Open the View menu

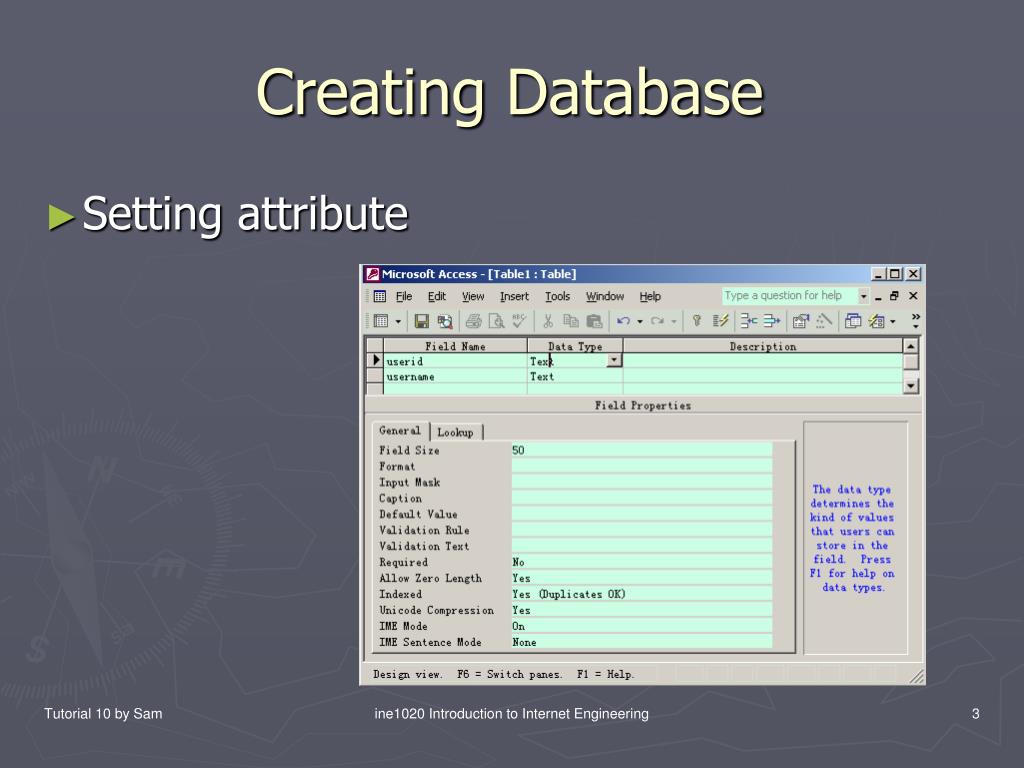click(473, 296)
